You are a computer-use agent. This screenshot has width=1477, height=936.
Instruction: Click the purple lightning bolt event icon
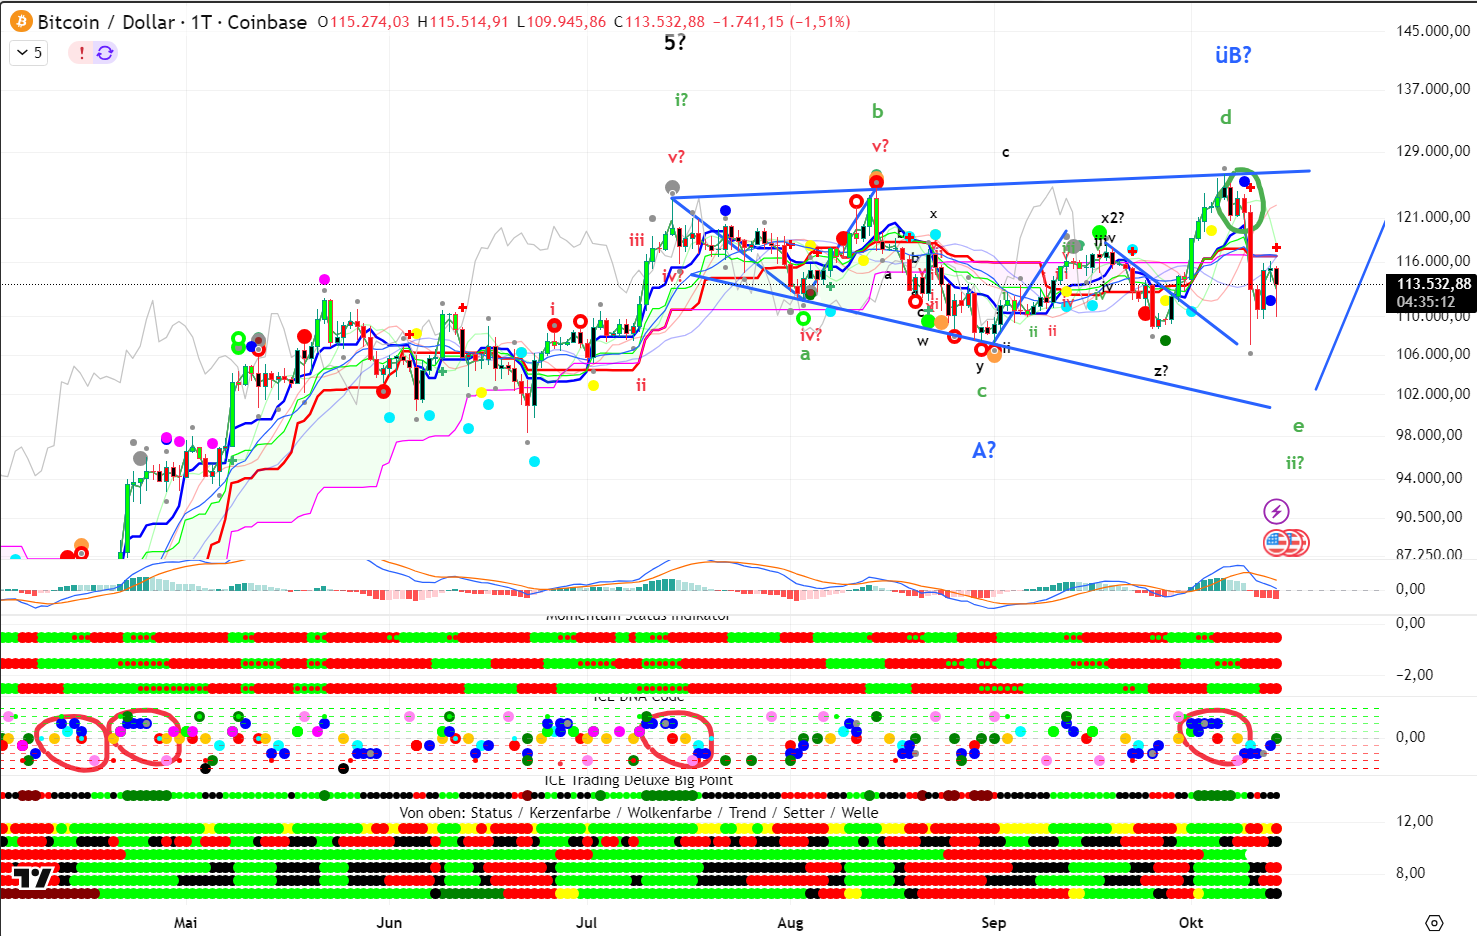[1276, 512]
